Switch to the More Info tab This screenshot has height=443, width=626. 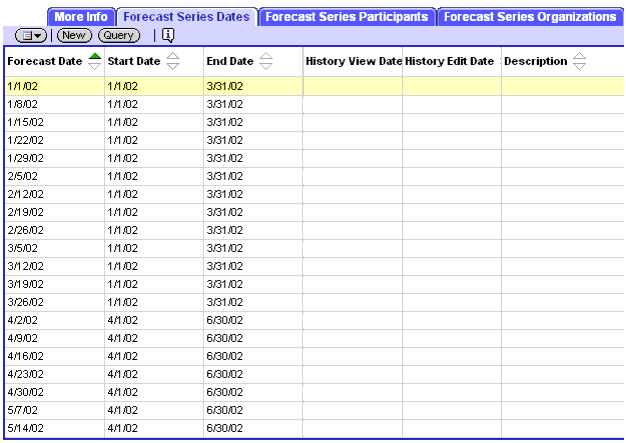[81, 17]
